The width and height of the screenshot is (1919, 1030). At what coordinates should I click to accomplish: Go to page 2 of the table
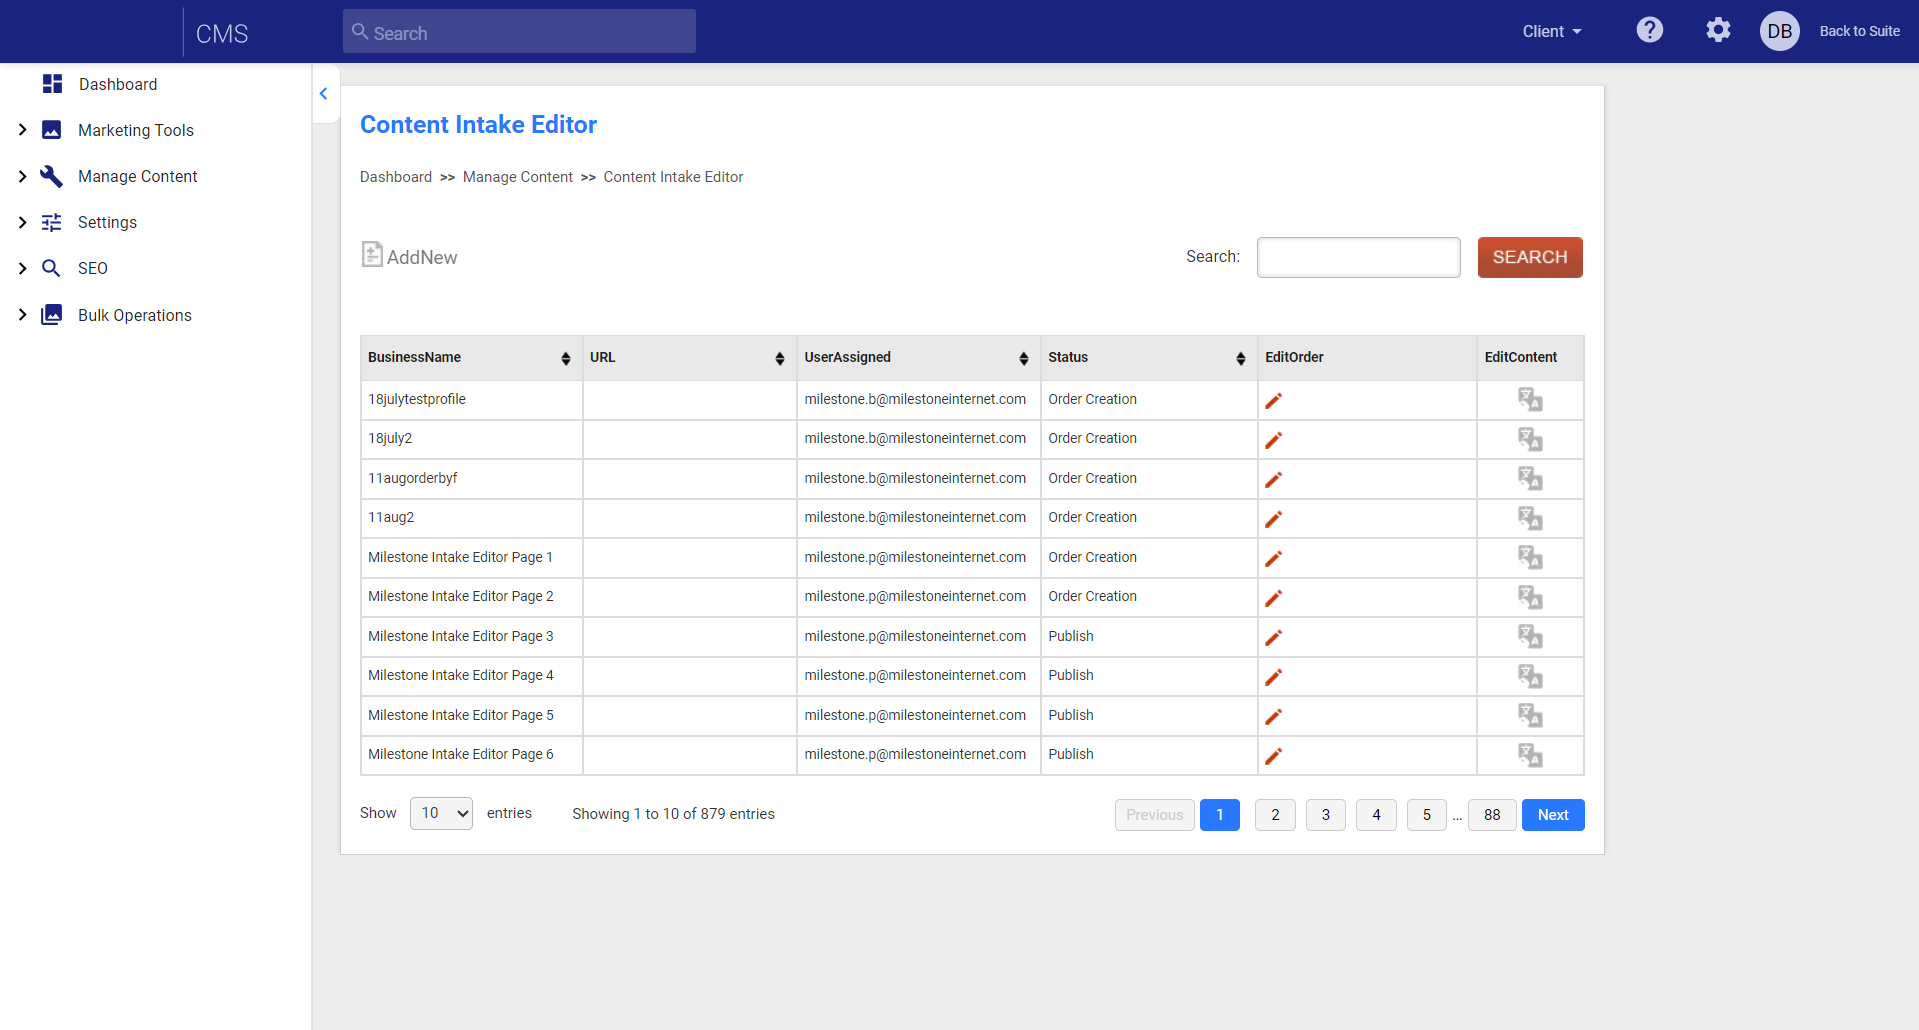click(1275, 815)
